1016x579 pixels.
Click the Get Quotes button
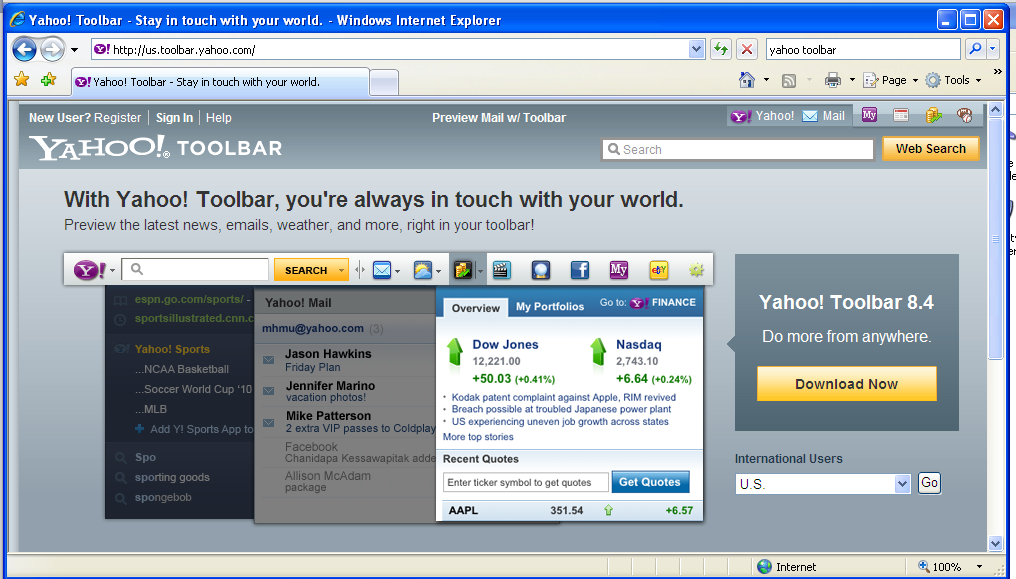650,482
